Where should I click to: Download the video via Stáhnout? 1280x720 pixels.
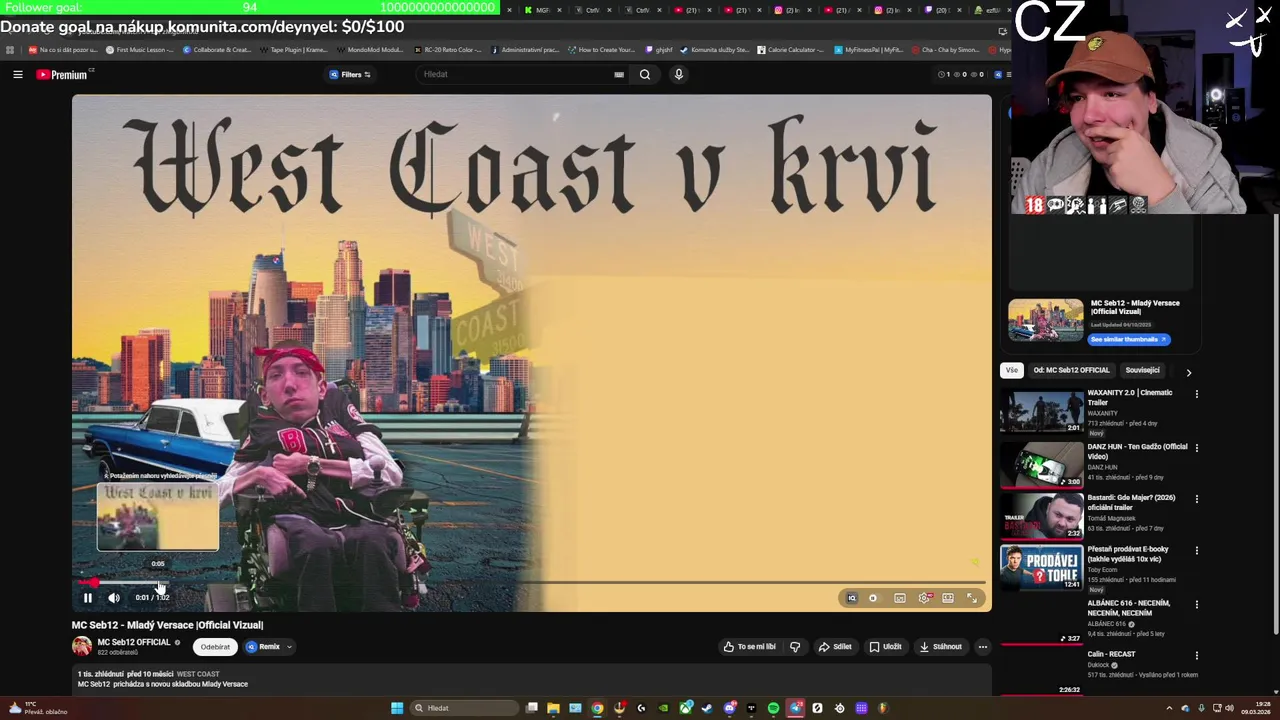click(941, 647)
